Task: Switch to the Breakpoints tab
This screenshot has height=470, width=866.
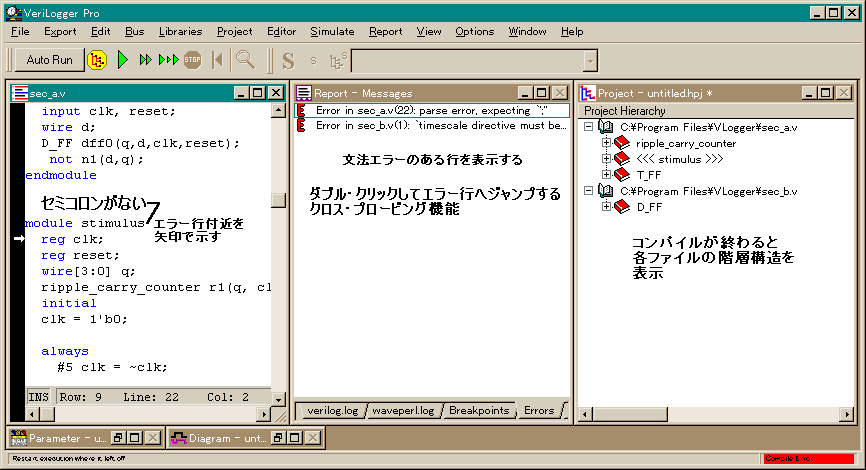Action: (480, 410)
